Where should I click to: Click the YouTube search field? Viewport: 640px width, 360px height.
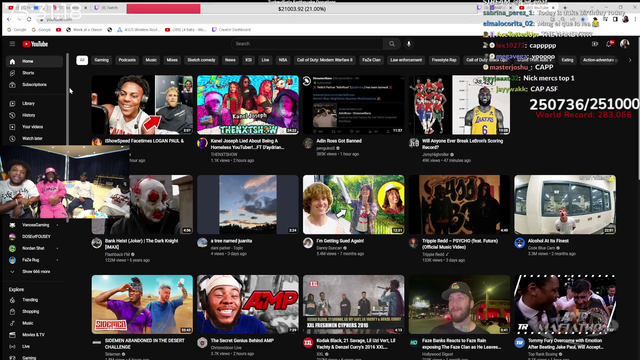[x=307, y=44]
